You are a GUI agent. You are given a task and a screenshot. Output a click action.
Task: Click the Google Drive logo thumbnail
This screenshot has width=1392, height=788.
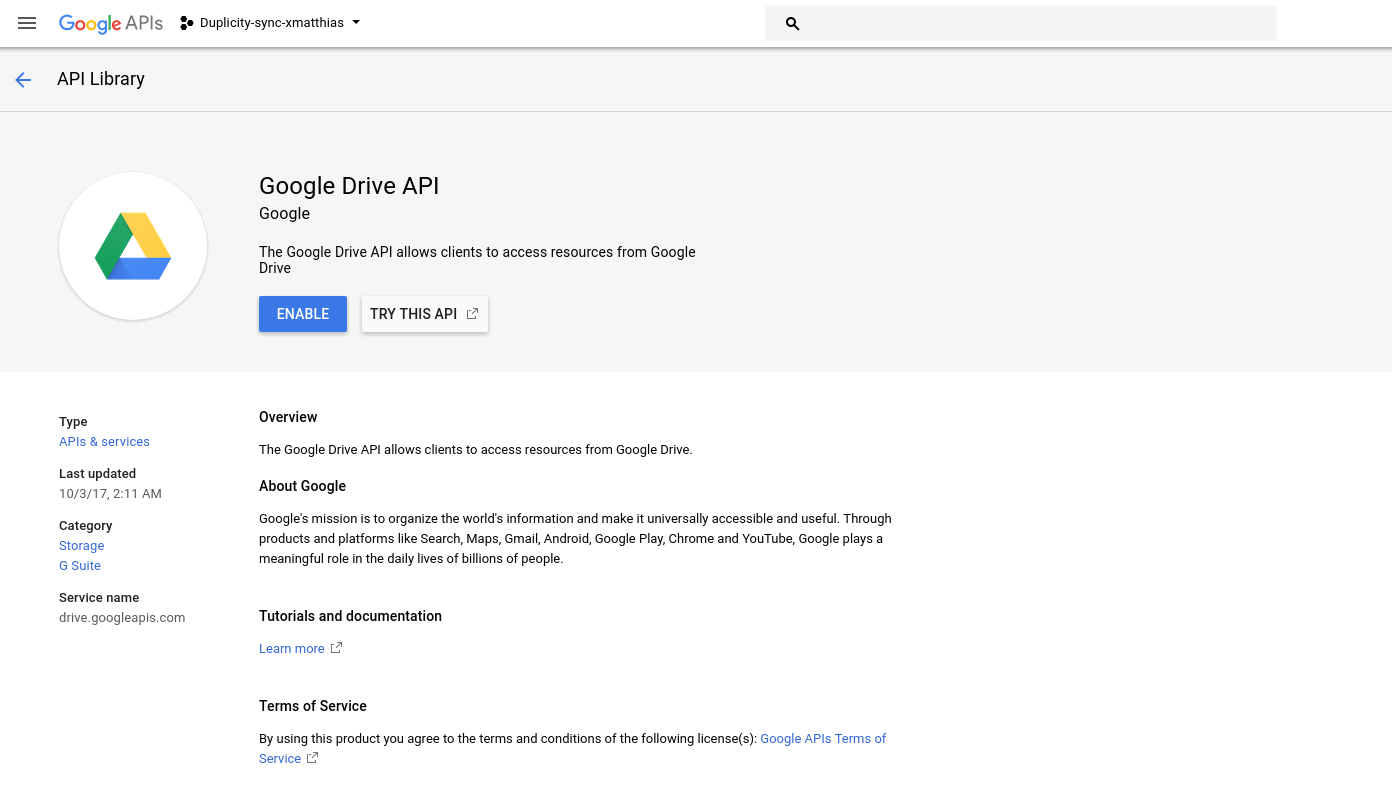[133, 246]
